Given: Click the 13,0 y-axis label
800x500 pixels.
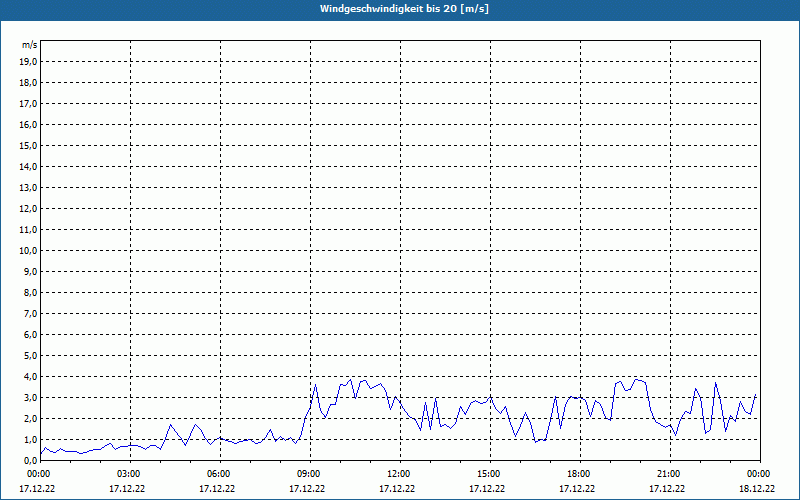Looking at the screenshot, I should coord(28,188).
